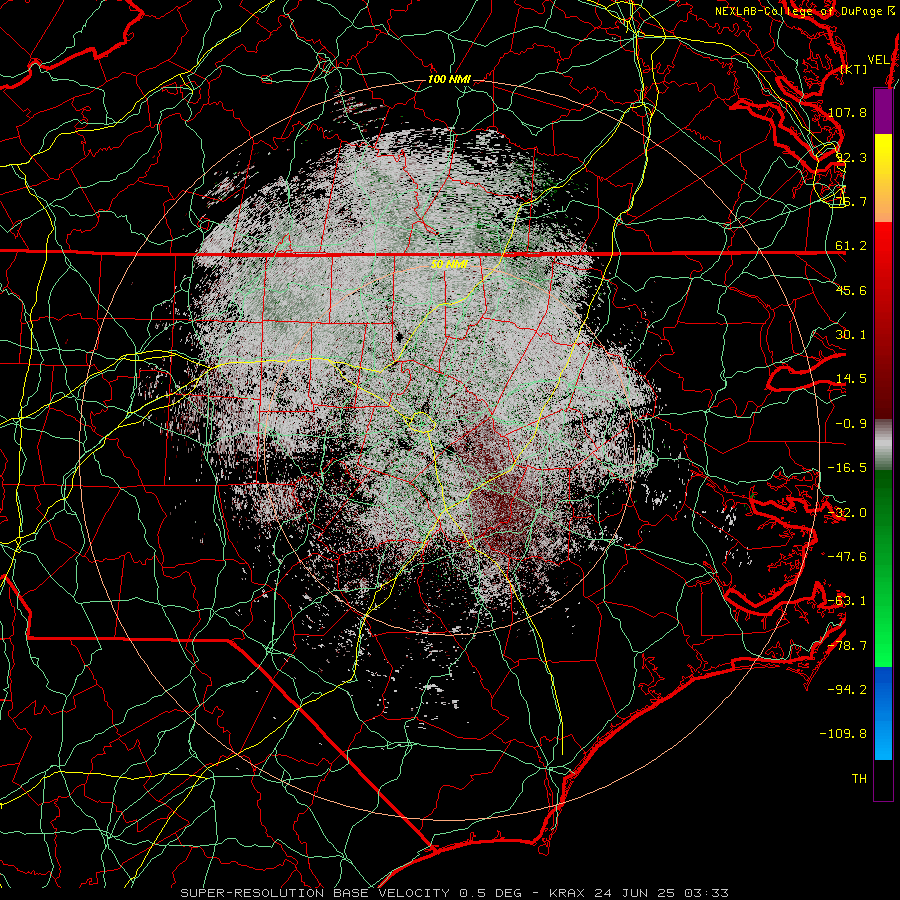This screenshot has width=900, height=900.
Task: Select the 61.2 velocity scale value
Action: tap(851, 246)
